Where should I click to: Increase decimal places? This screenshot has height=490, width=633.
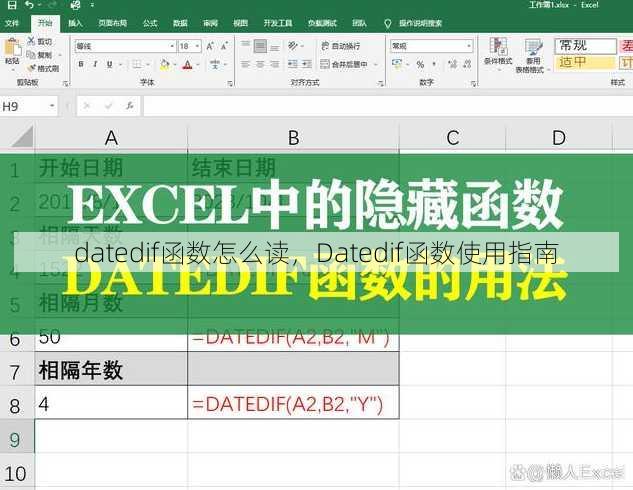pos(453,64)
